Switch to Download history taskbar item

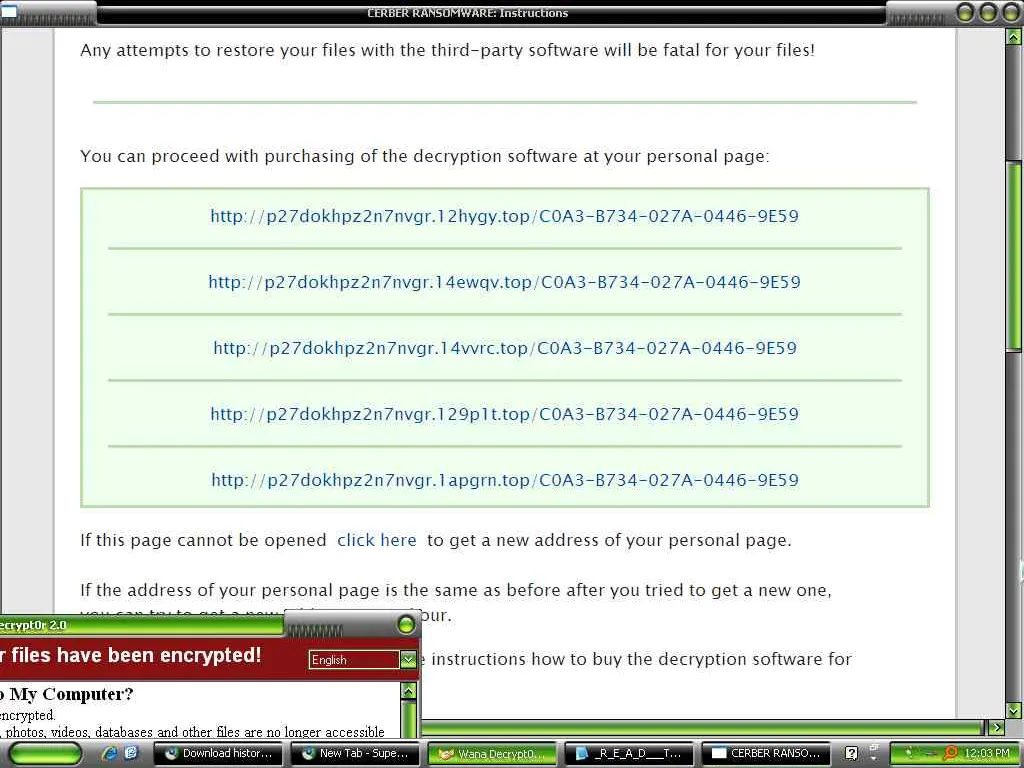pos(218,754)
